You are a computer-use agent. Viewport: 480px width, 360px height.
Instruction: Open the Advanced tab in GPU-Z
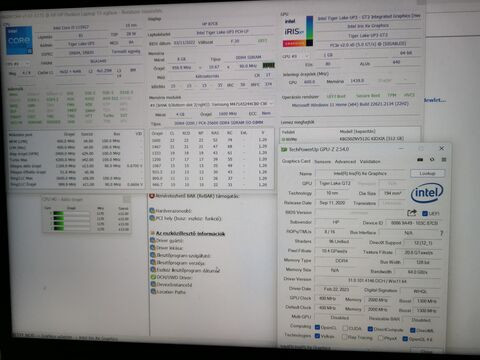coord(345,161)
